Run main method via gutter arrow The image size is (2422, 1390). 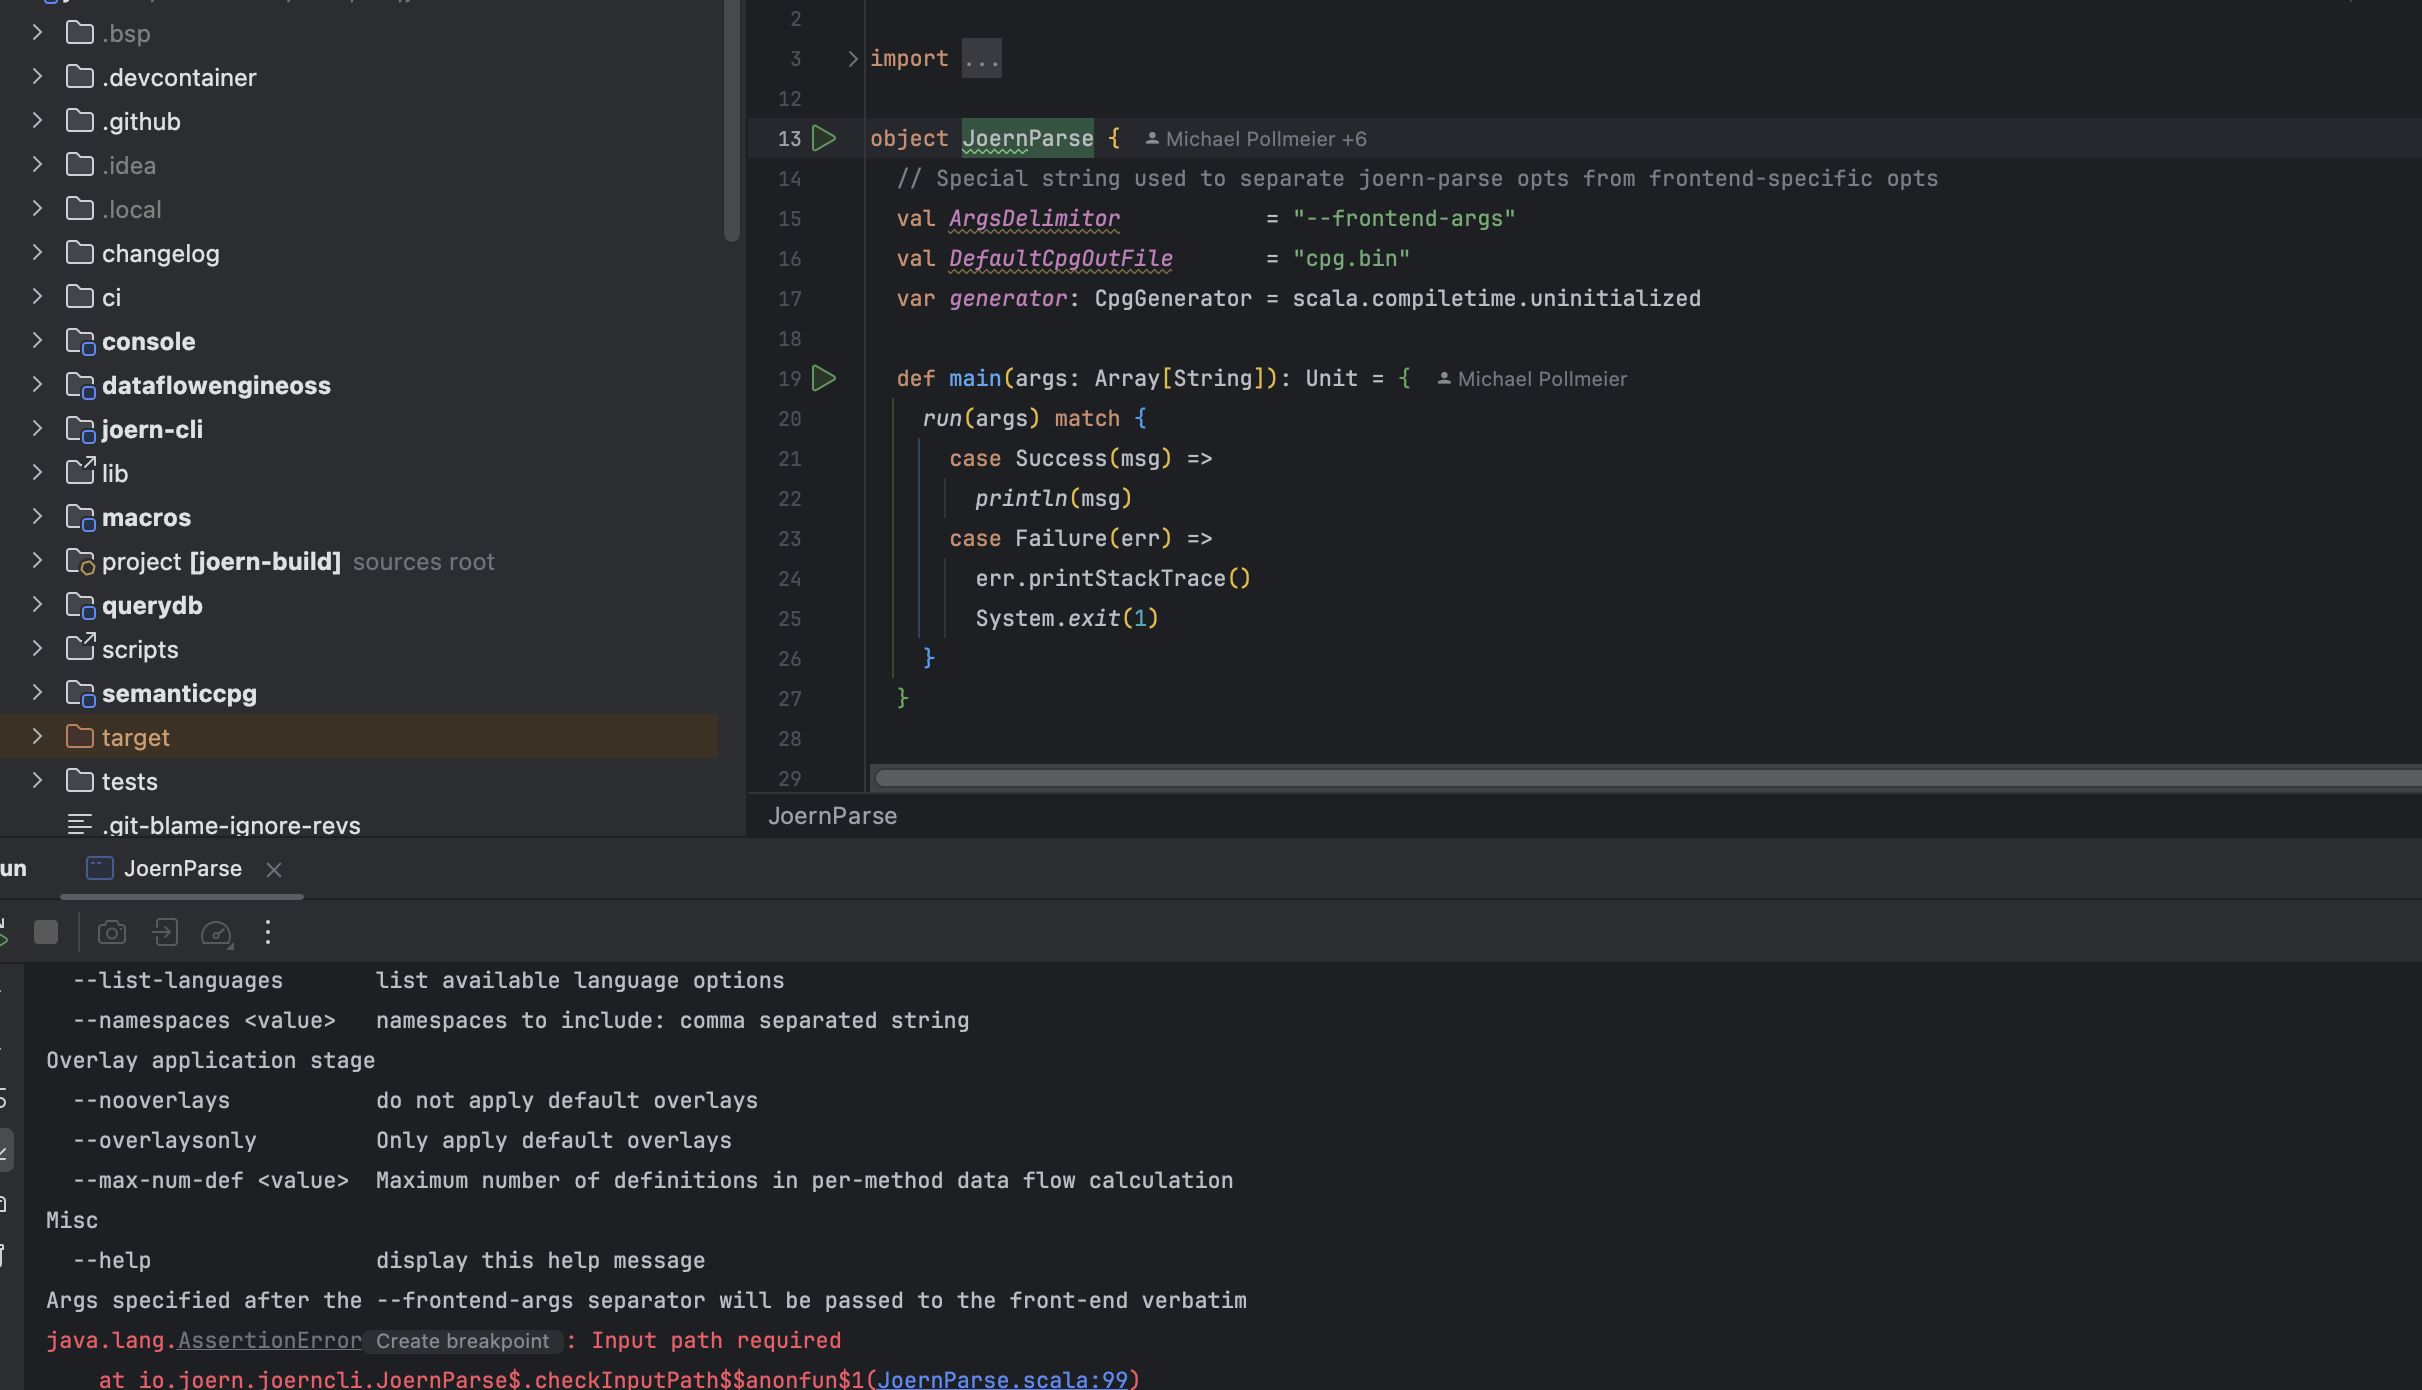point(824,378)
